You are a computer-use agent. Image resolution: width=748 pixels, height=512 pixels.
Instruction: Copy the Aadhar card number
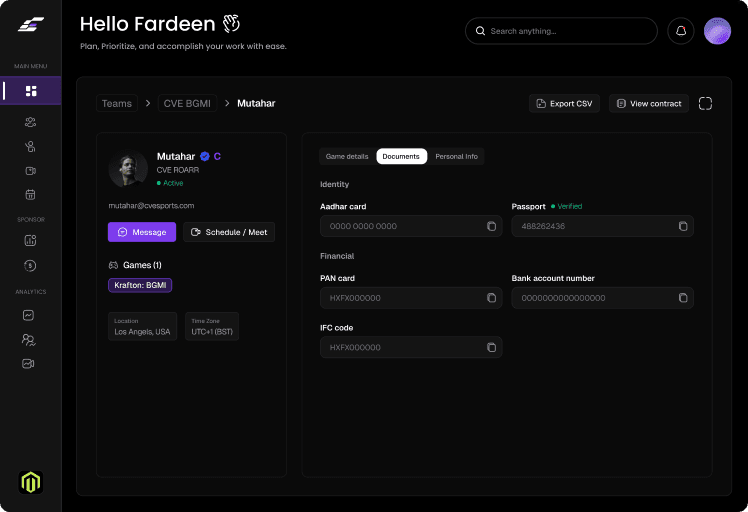click(x=491, y=226)
